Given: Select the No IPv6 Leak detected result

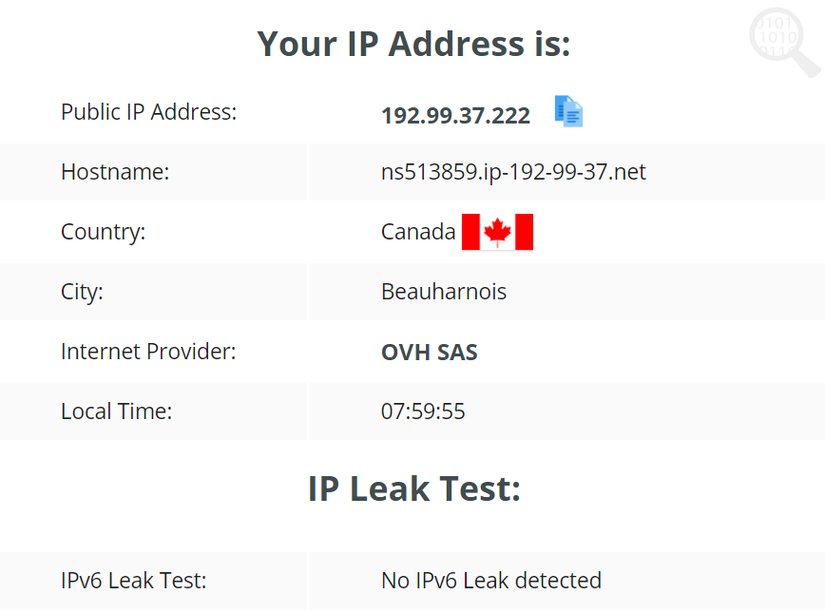Looking at the screenshot, I should tap(490, 580).
